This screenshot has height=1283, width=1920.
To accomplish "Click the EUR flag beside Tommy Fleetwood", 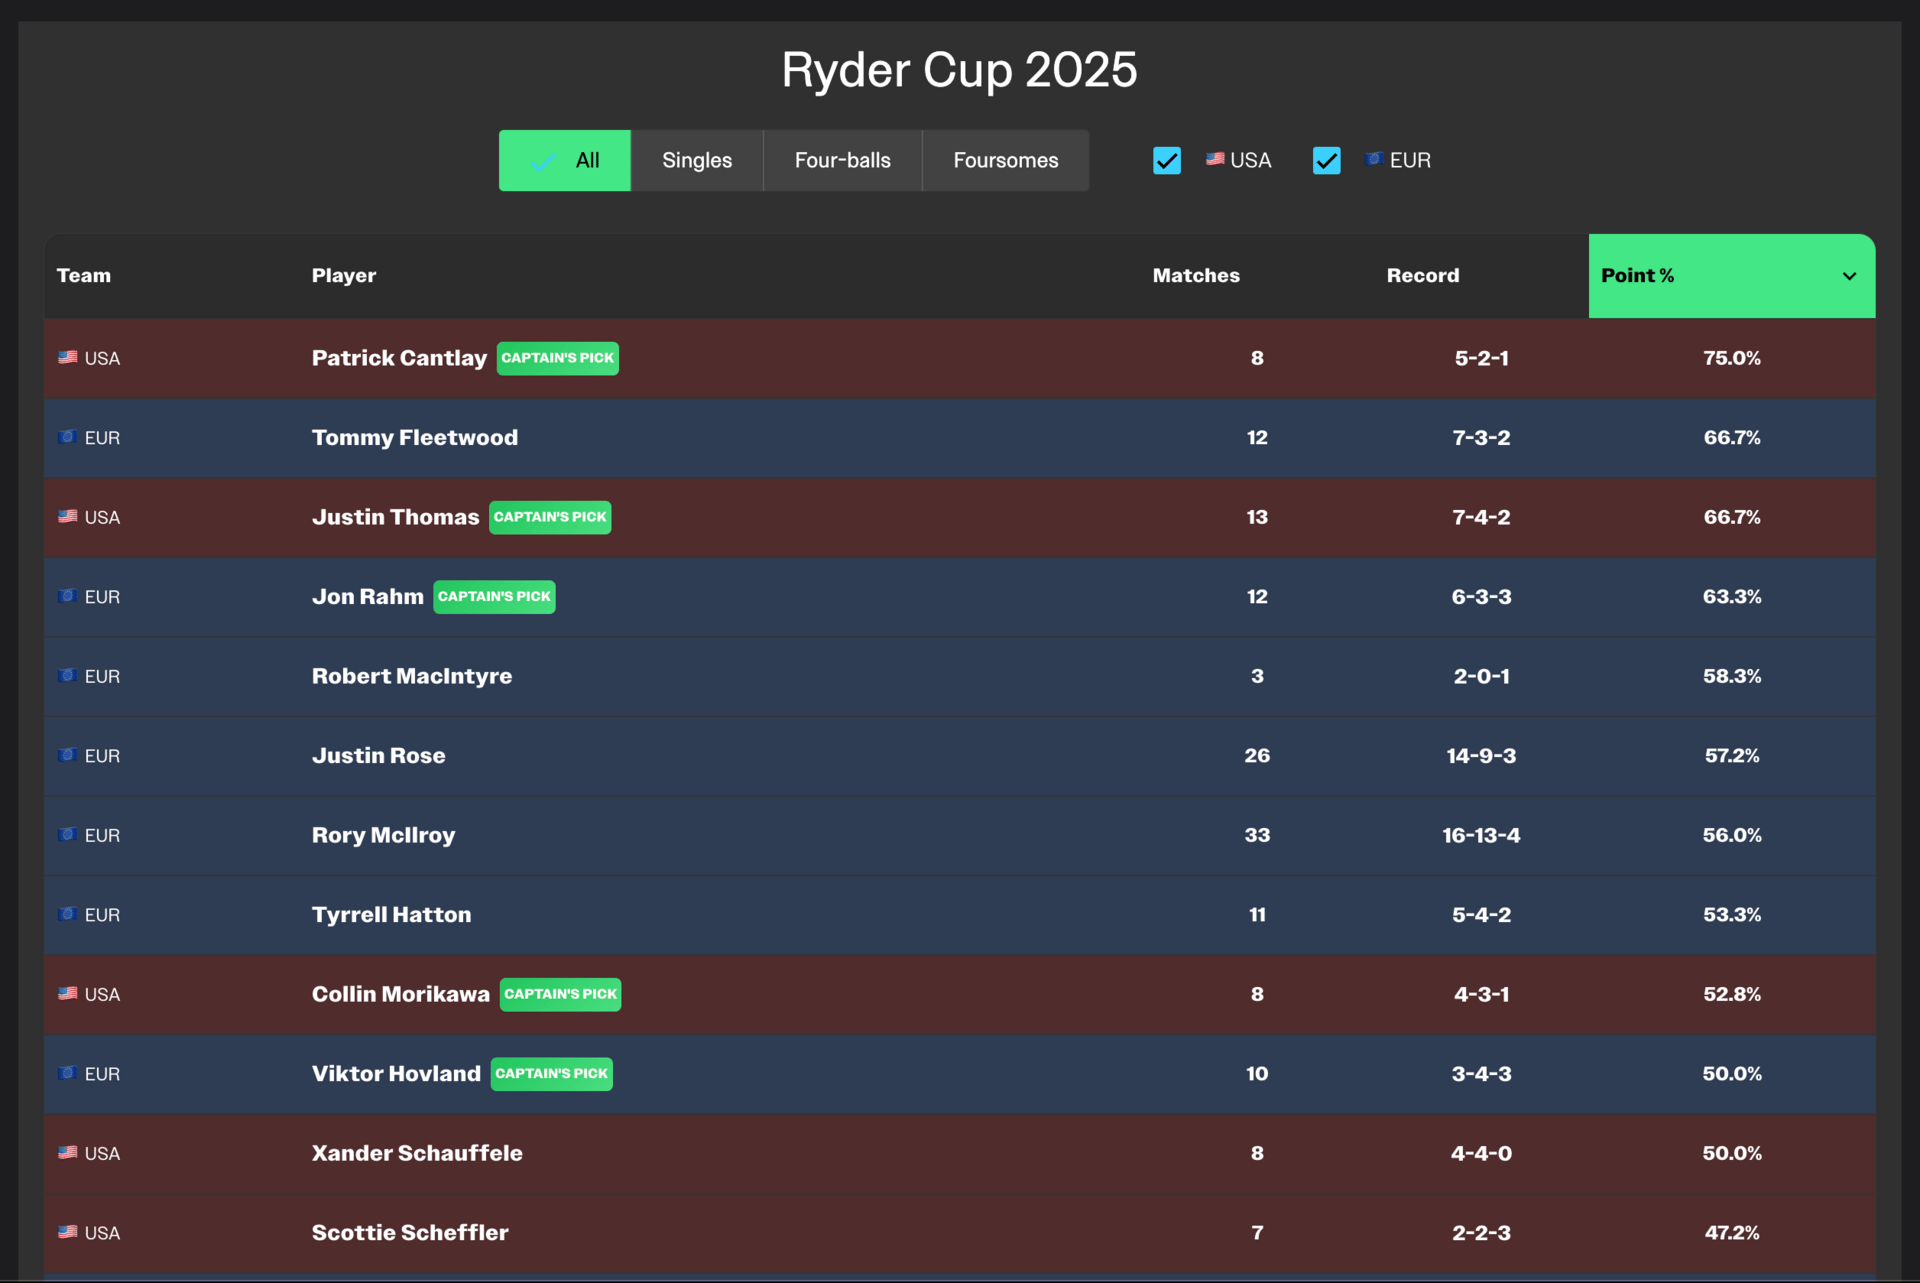I will [67, 437].
